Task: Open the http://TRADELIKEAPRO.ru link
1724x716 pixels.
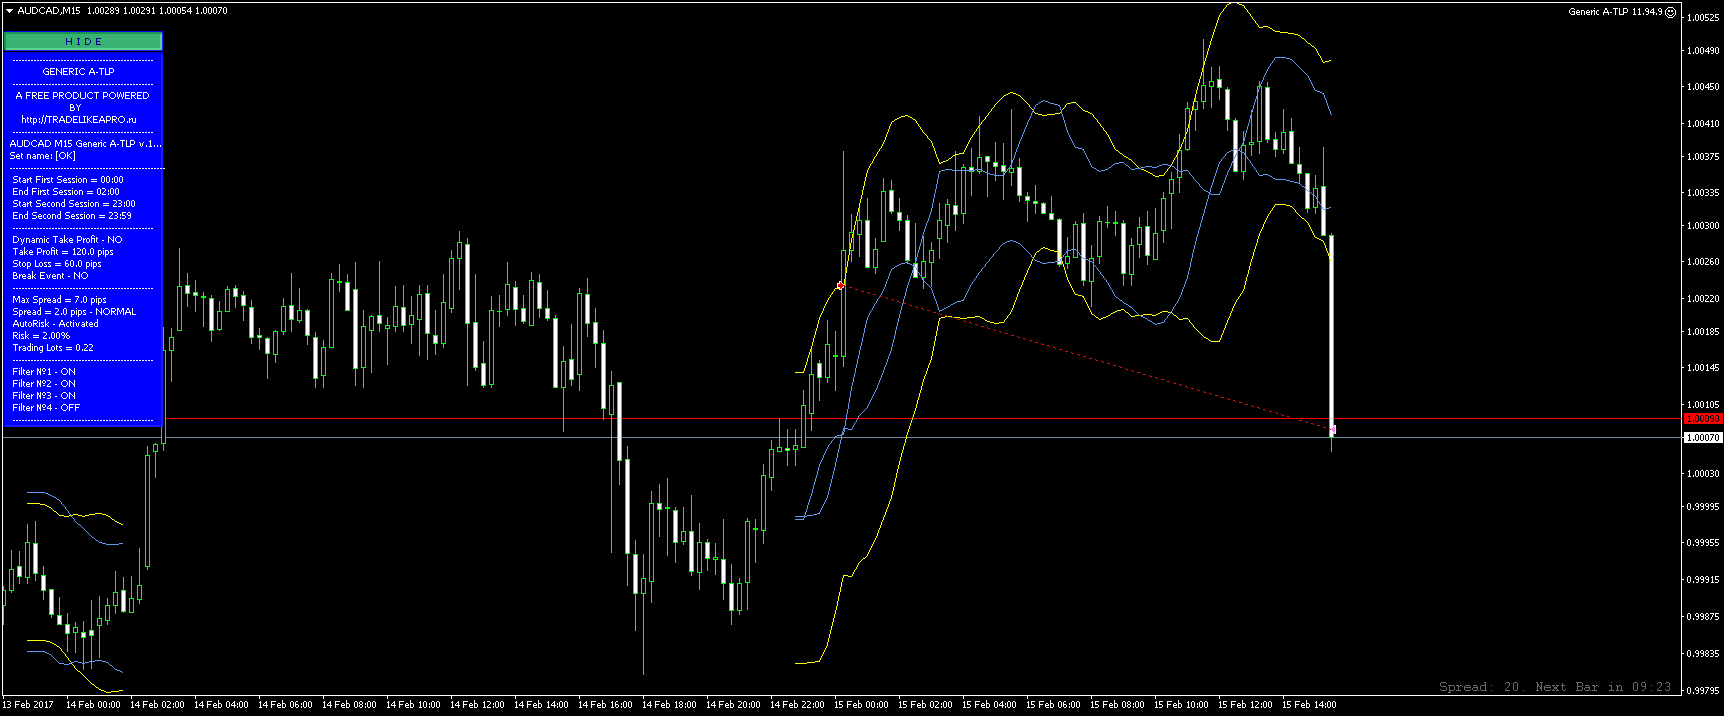Action: 79,120
